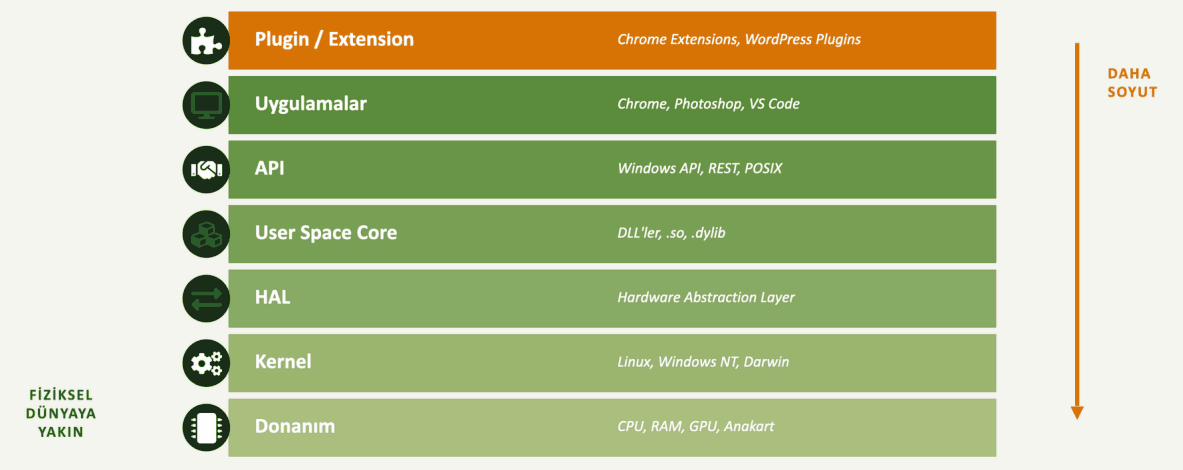Click the Uygulamalar layer title
Viewport: 1183px width, 470px height.
pyautogui.click(x=311, y=104)
